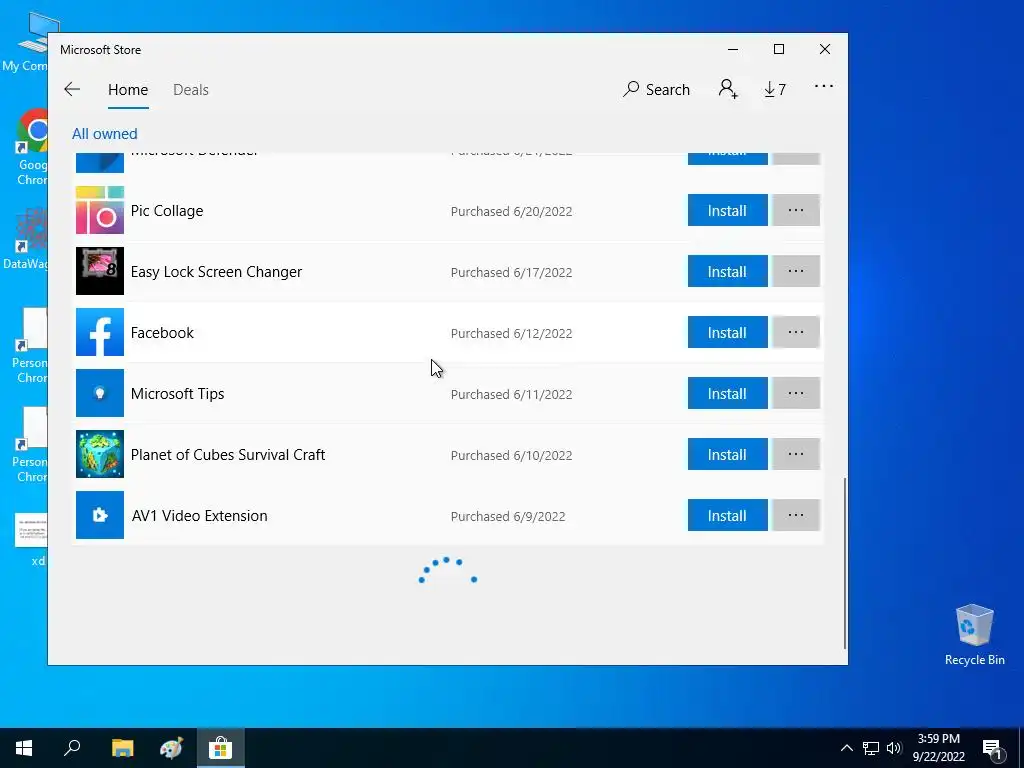The height and width of the screenshot is (768, 1024).
Task: Install Pic Collage
Action: [x=728, y=210]
